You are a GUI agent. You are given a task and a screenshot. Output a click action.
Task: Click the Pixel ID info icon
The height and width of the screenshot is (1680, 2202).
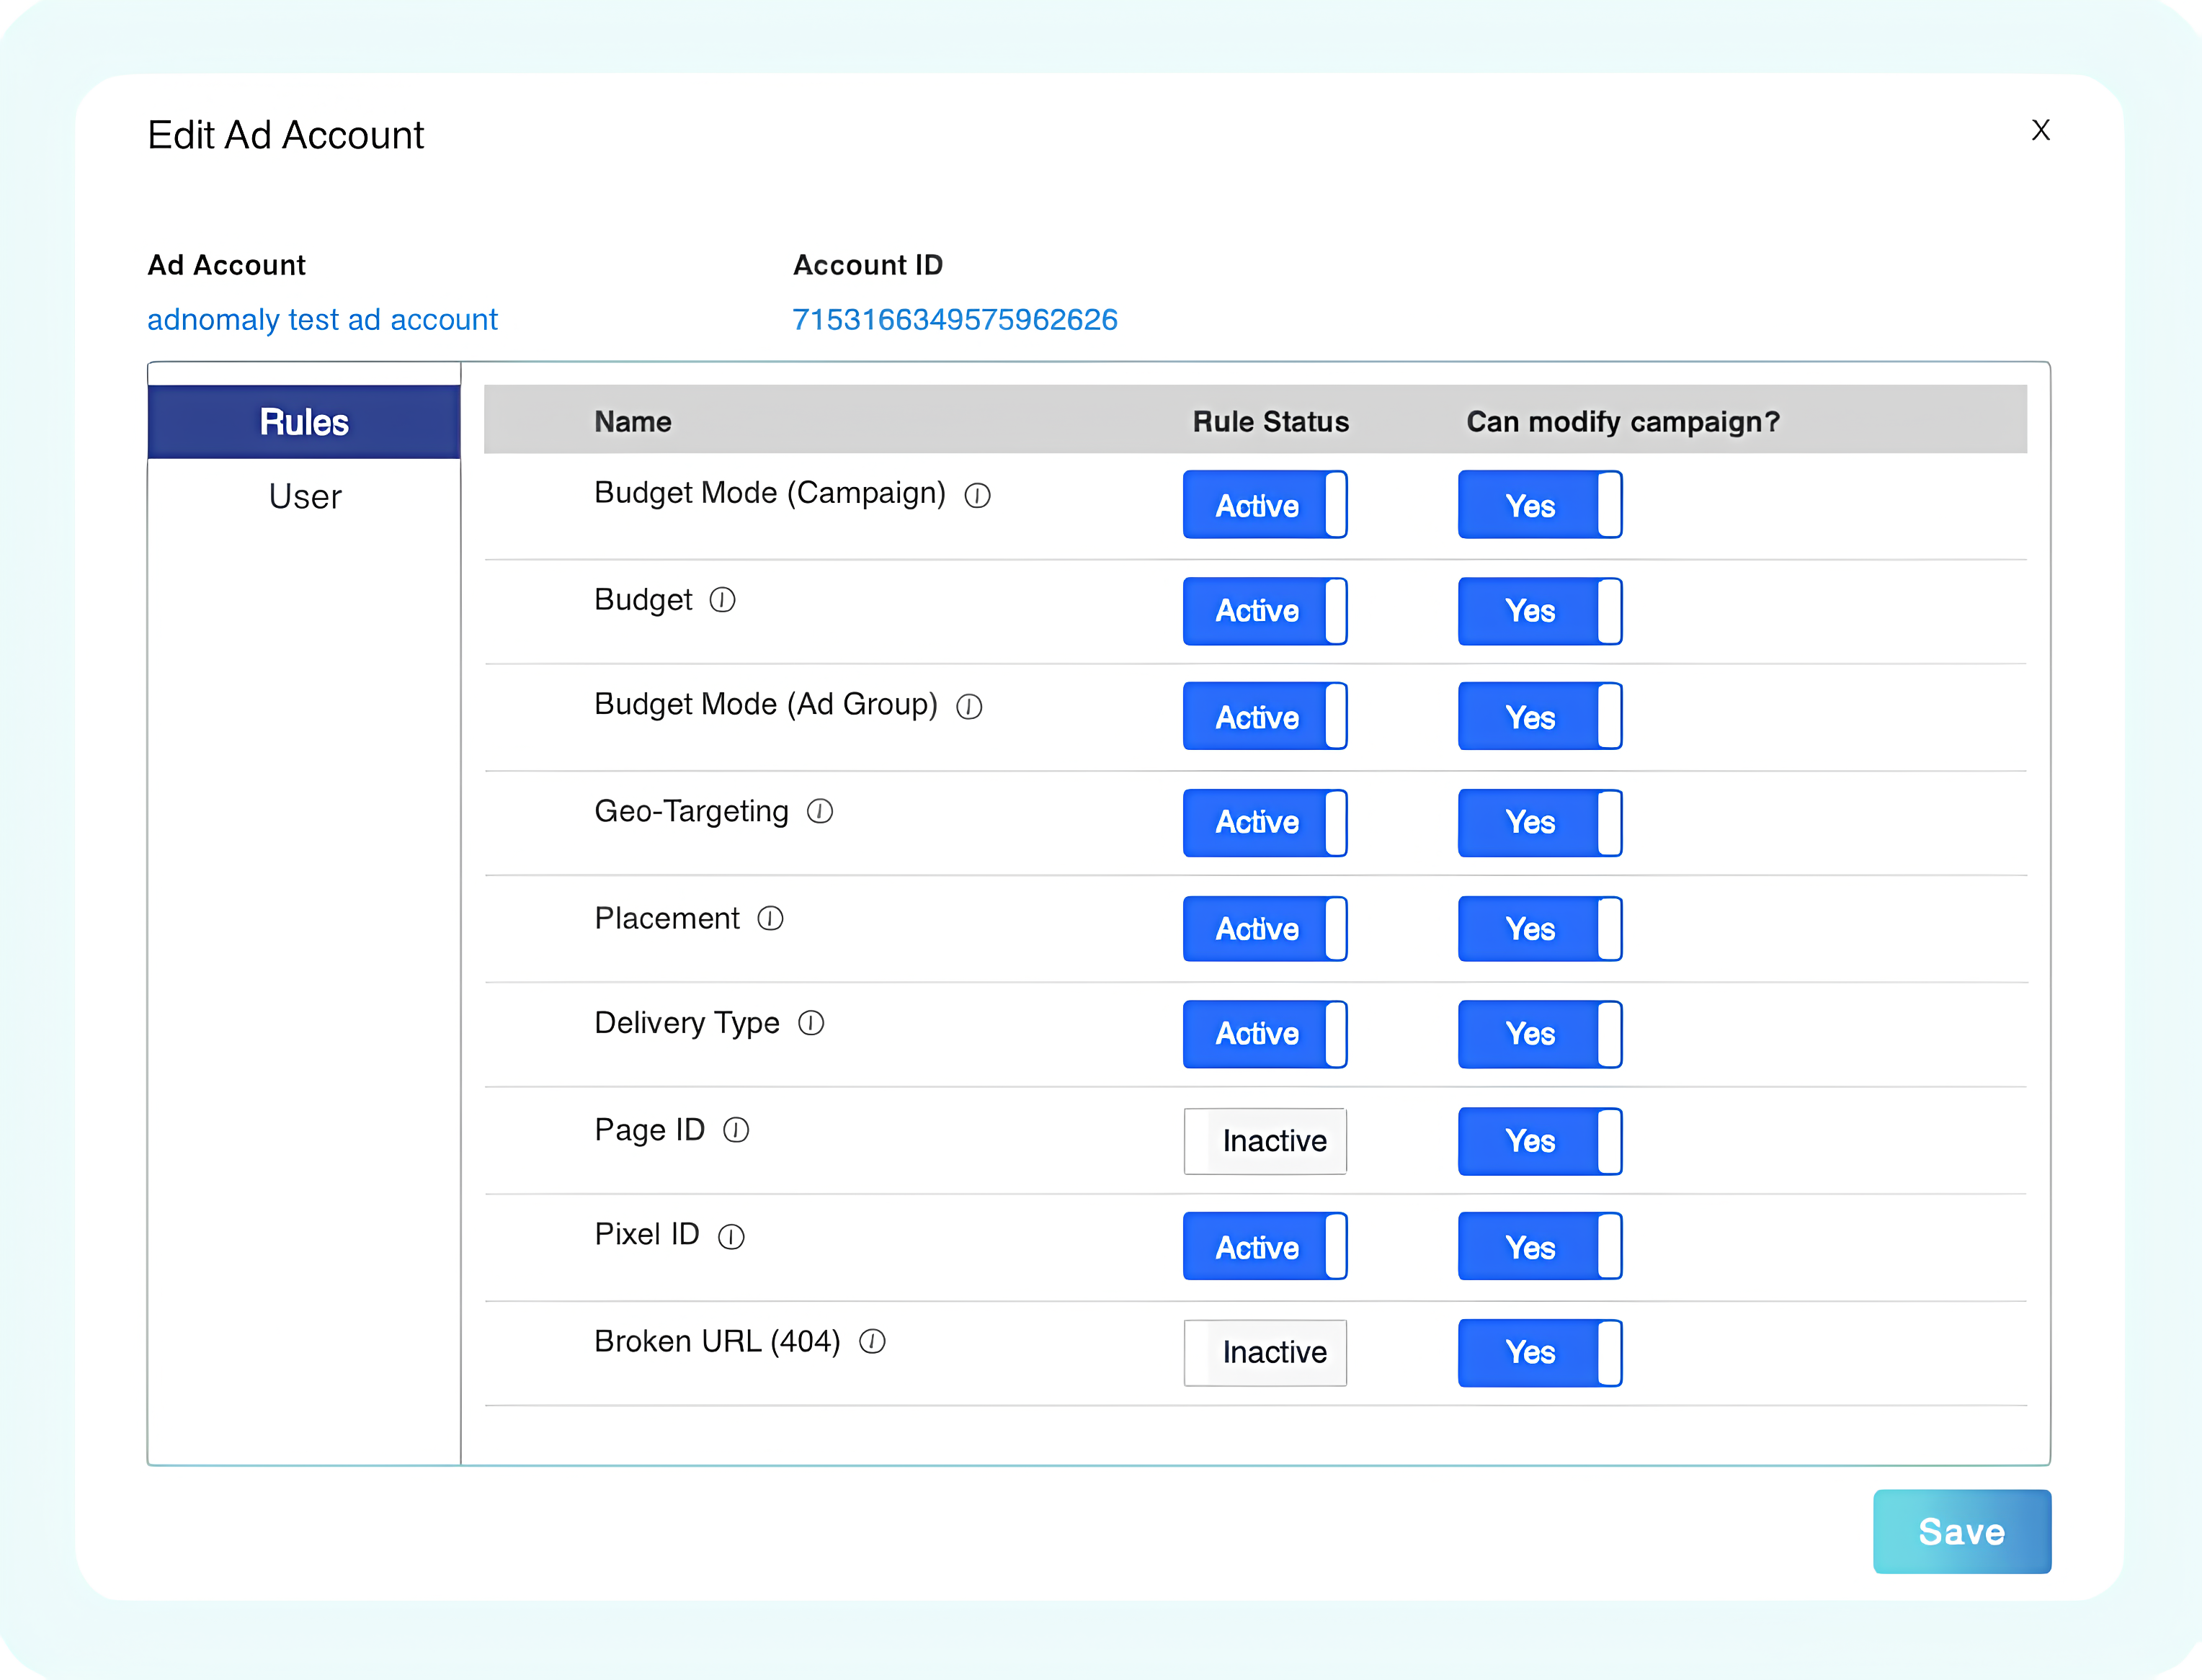(731, 1237)
